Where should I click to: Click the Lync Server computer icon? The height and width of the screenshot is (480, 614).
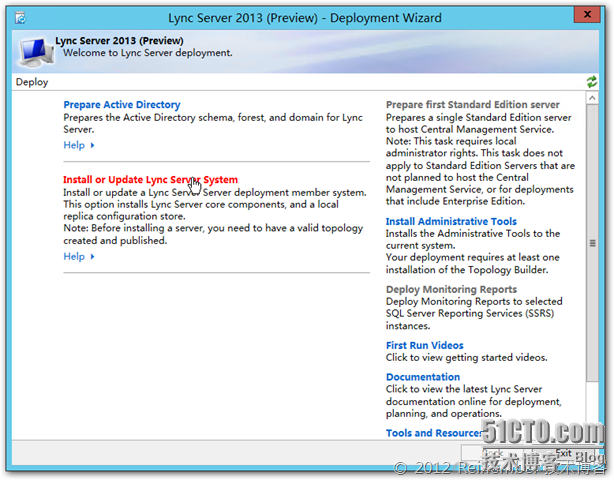36,52
